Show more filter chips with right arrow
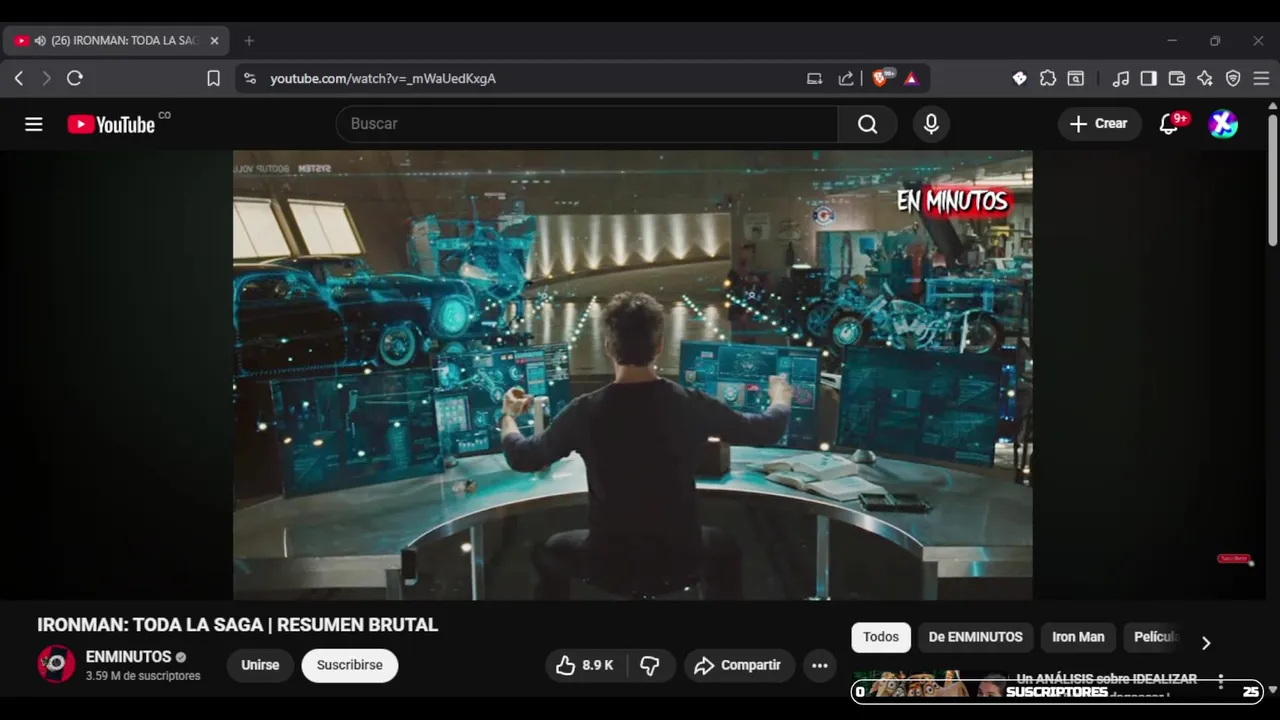Image resolution: width=1280 pixels, height=720 pixels. (1205, 643)
